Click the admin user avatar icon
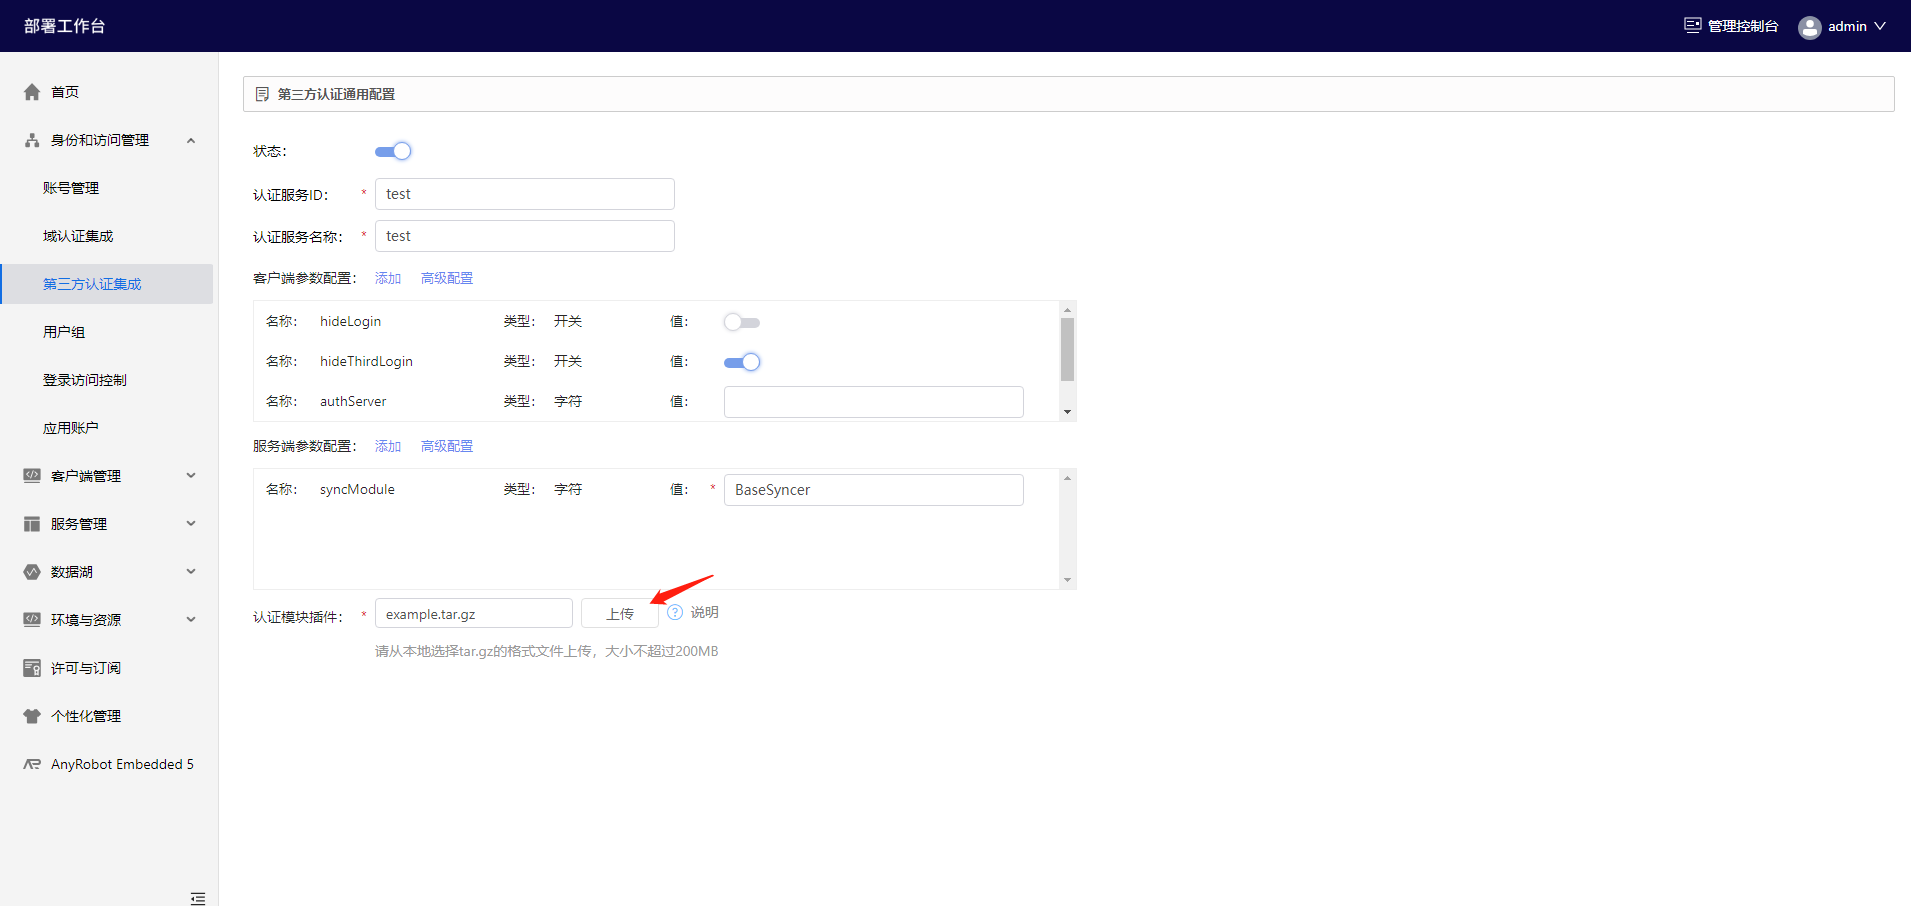 [1809, 27]
